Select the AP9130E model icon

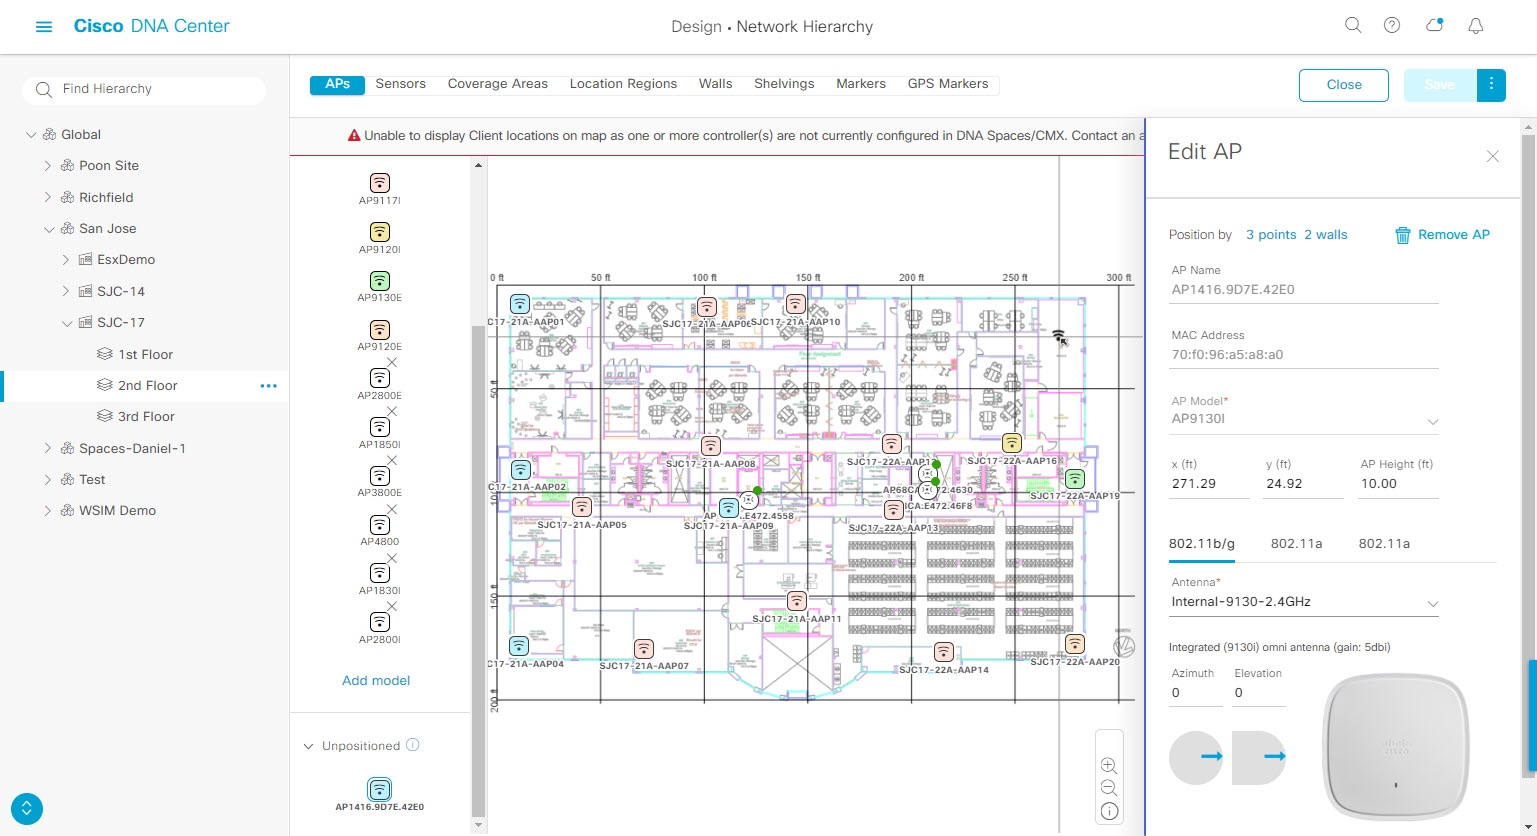[x=379, y=281]
